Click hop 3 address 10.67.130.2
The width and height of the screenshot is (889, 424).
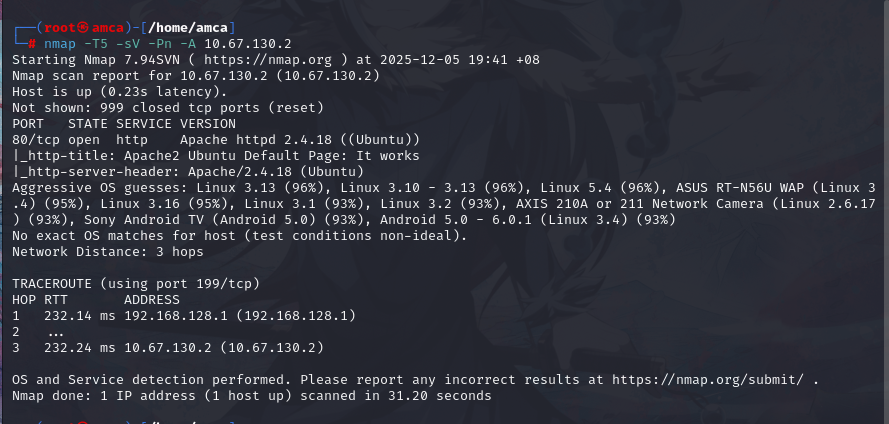click(234, 348)
